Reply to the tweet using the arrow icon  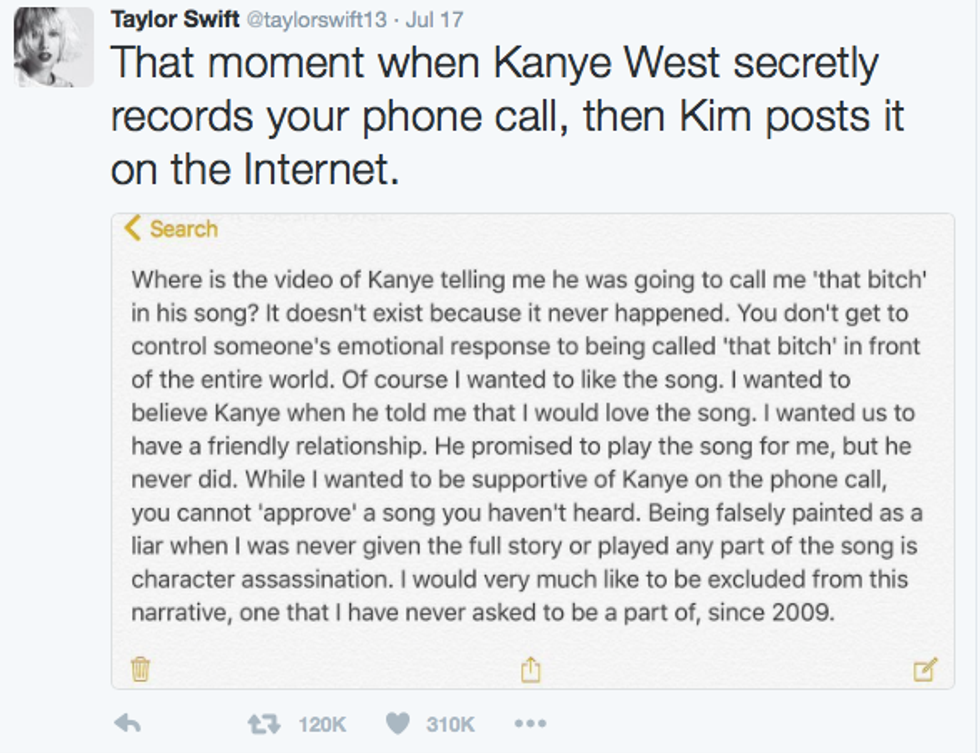click(x=127, y=723)
